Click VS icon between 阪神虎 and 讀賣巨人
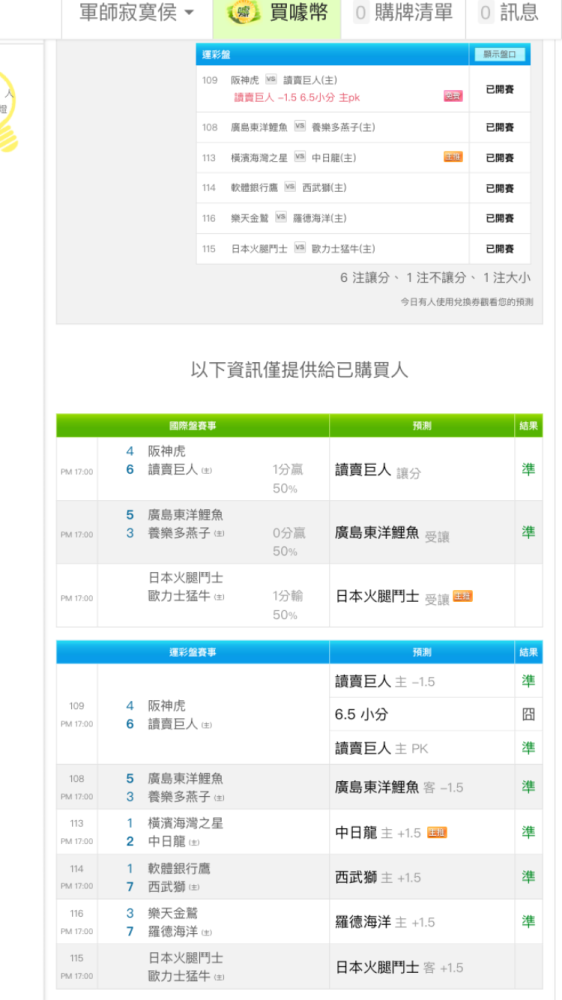The height and width of the screenshot is (1000, 562). coord(270,80)
